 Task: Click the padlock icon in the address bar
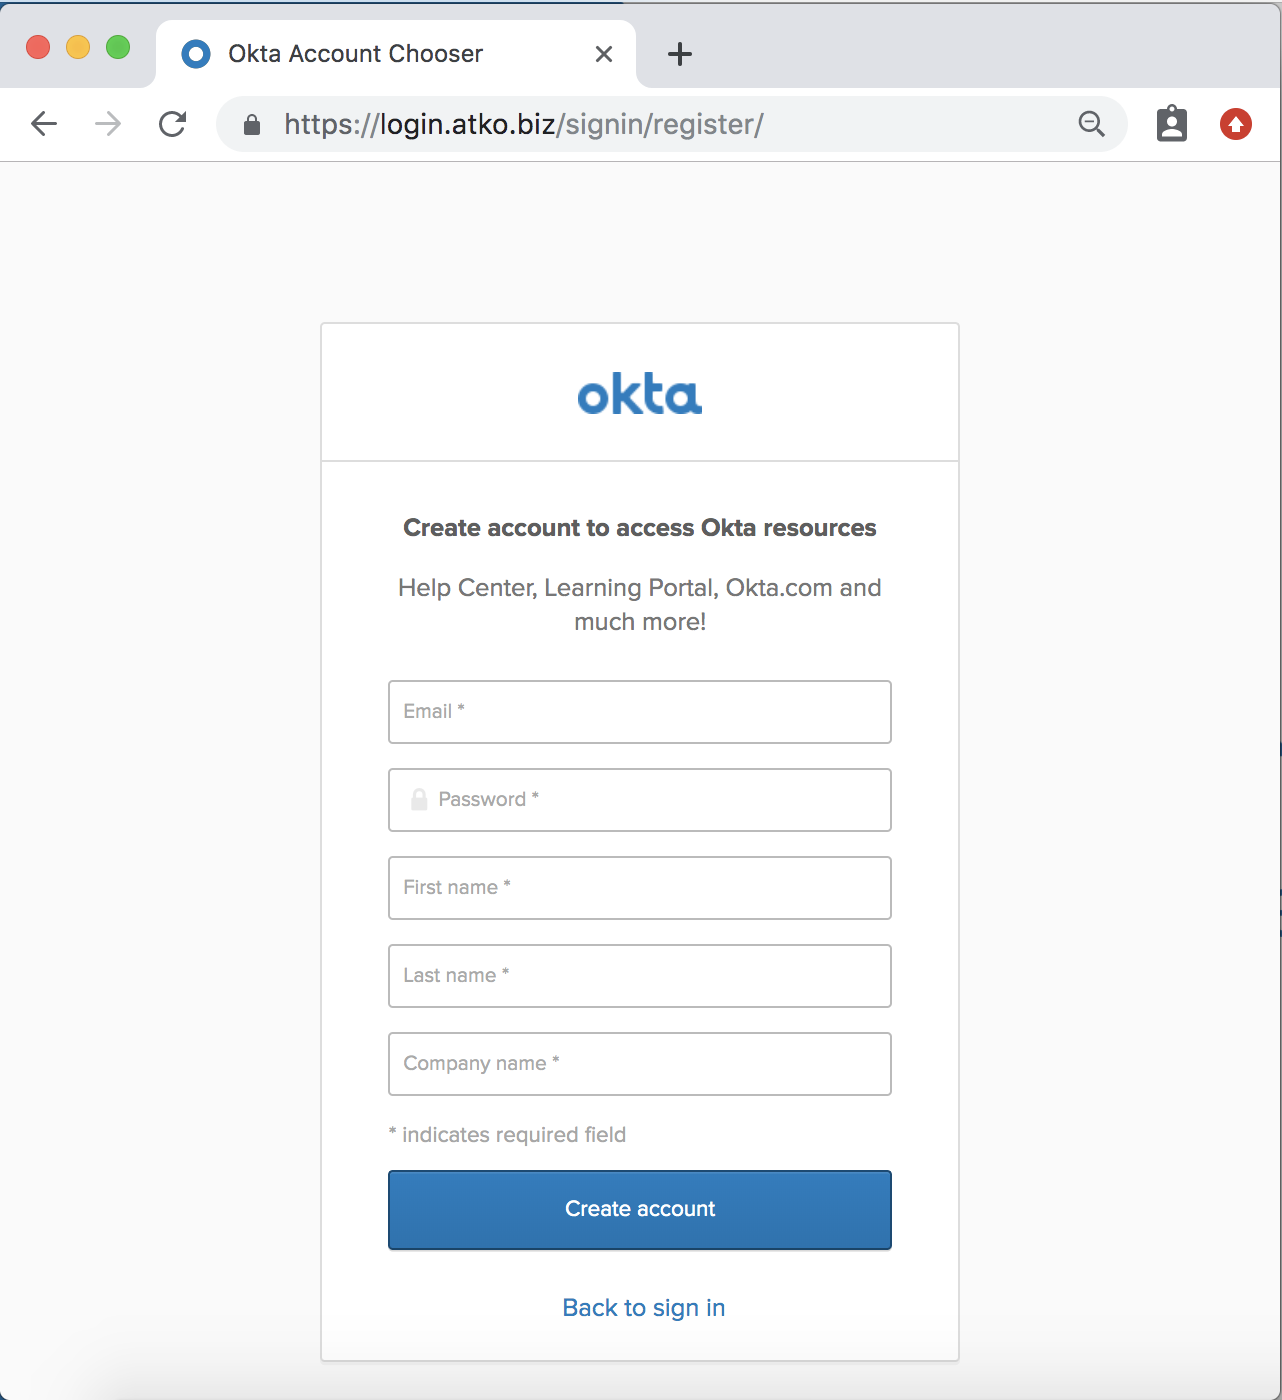250,124
